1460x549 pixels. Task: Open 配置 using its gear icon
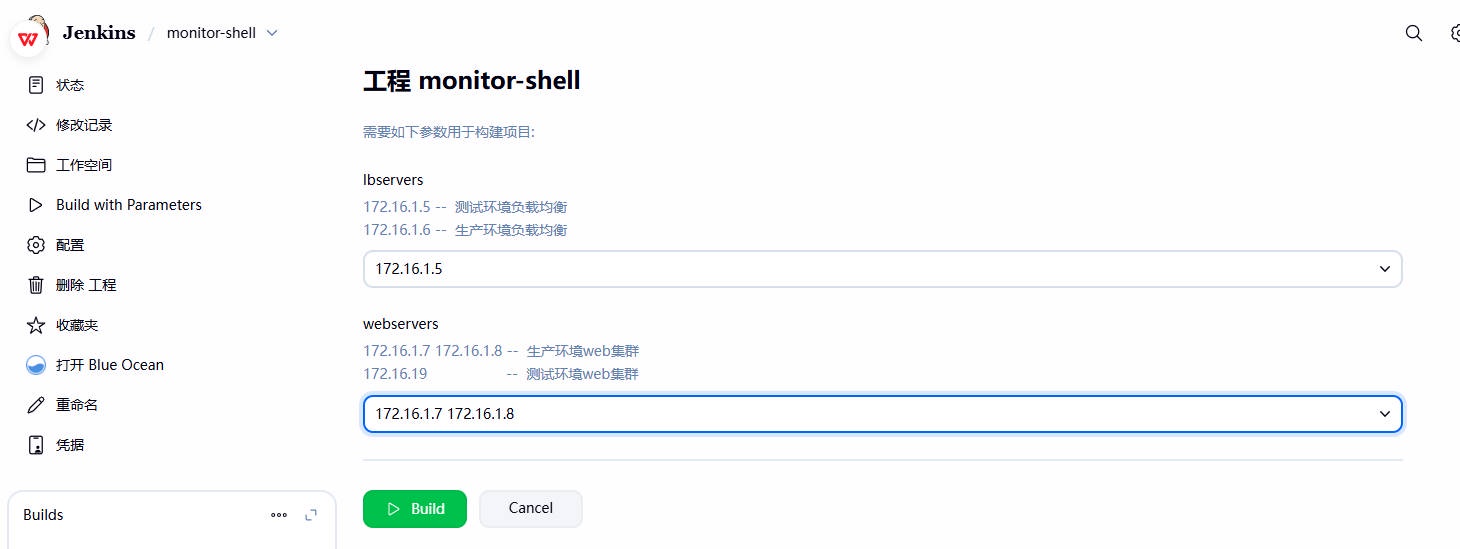[x=36, y=245]
